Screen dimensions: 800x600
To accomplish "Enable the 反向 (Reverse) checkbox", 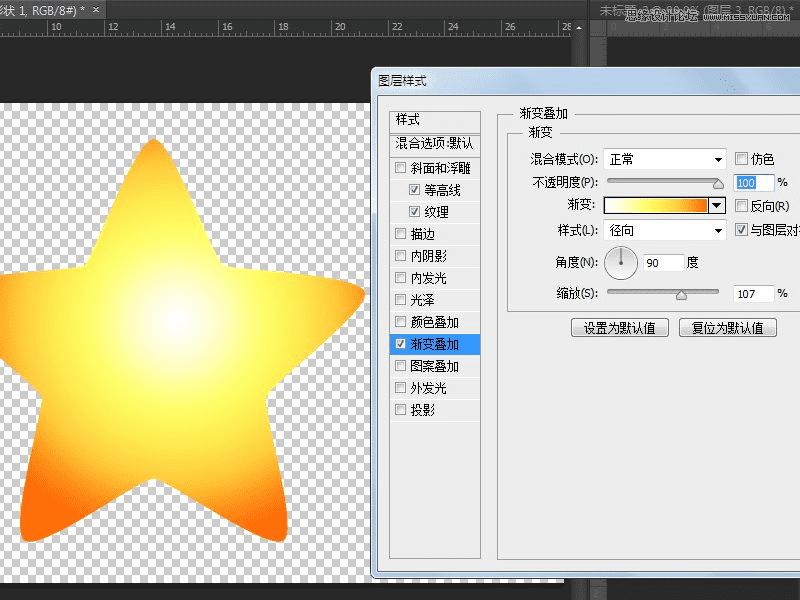I will click(x=741, y=206).
